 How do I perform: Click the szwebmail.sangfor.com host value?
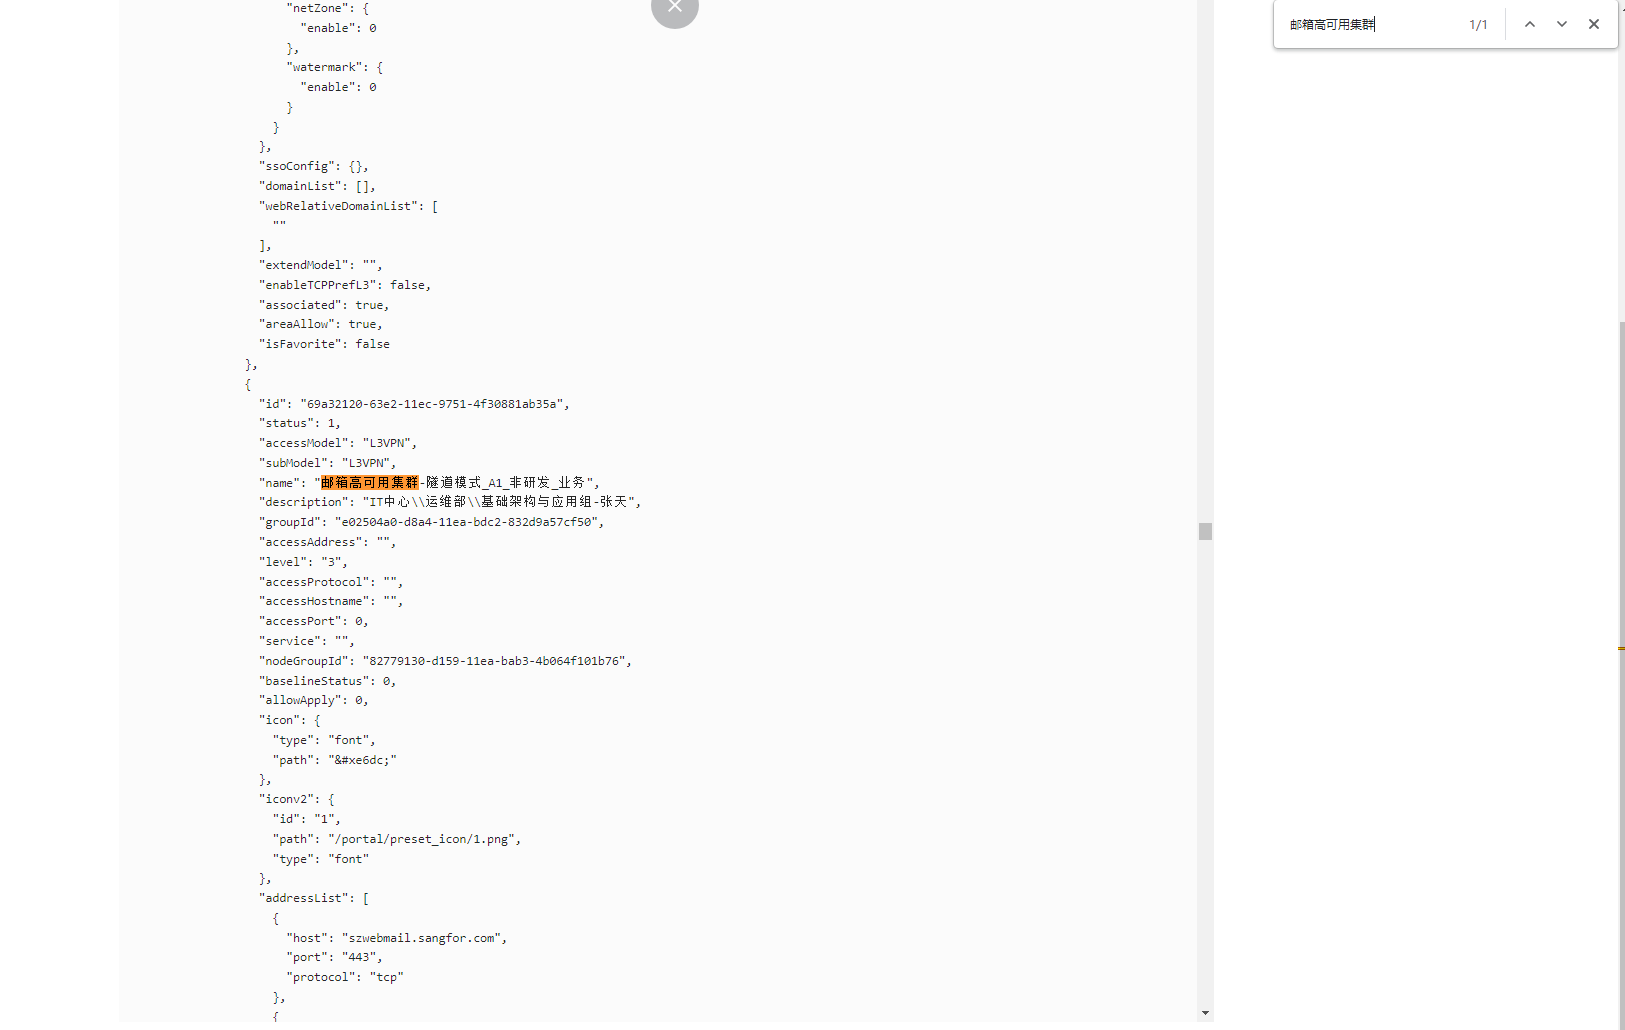tap(424, 938)
